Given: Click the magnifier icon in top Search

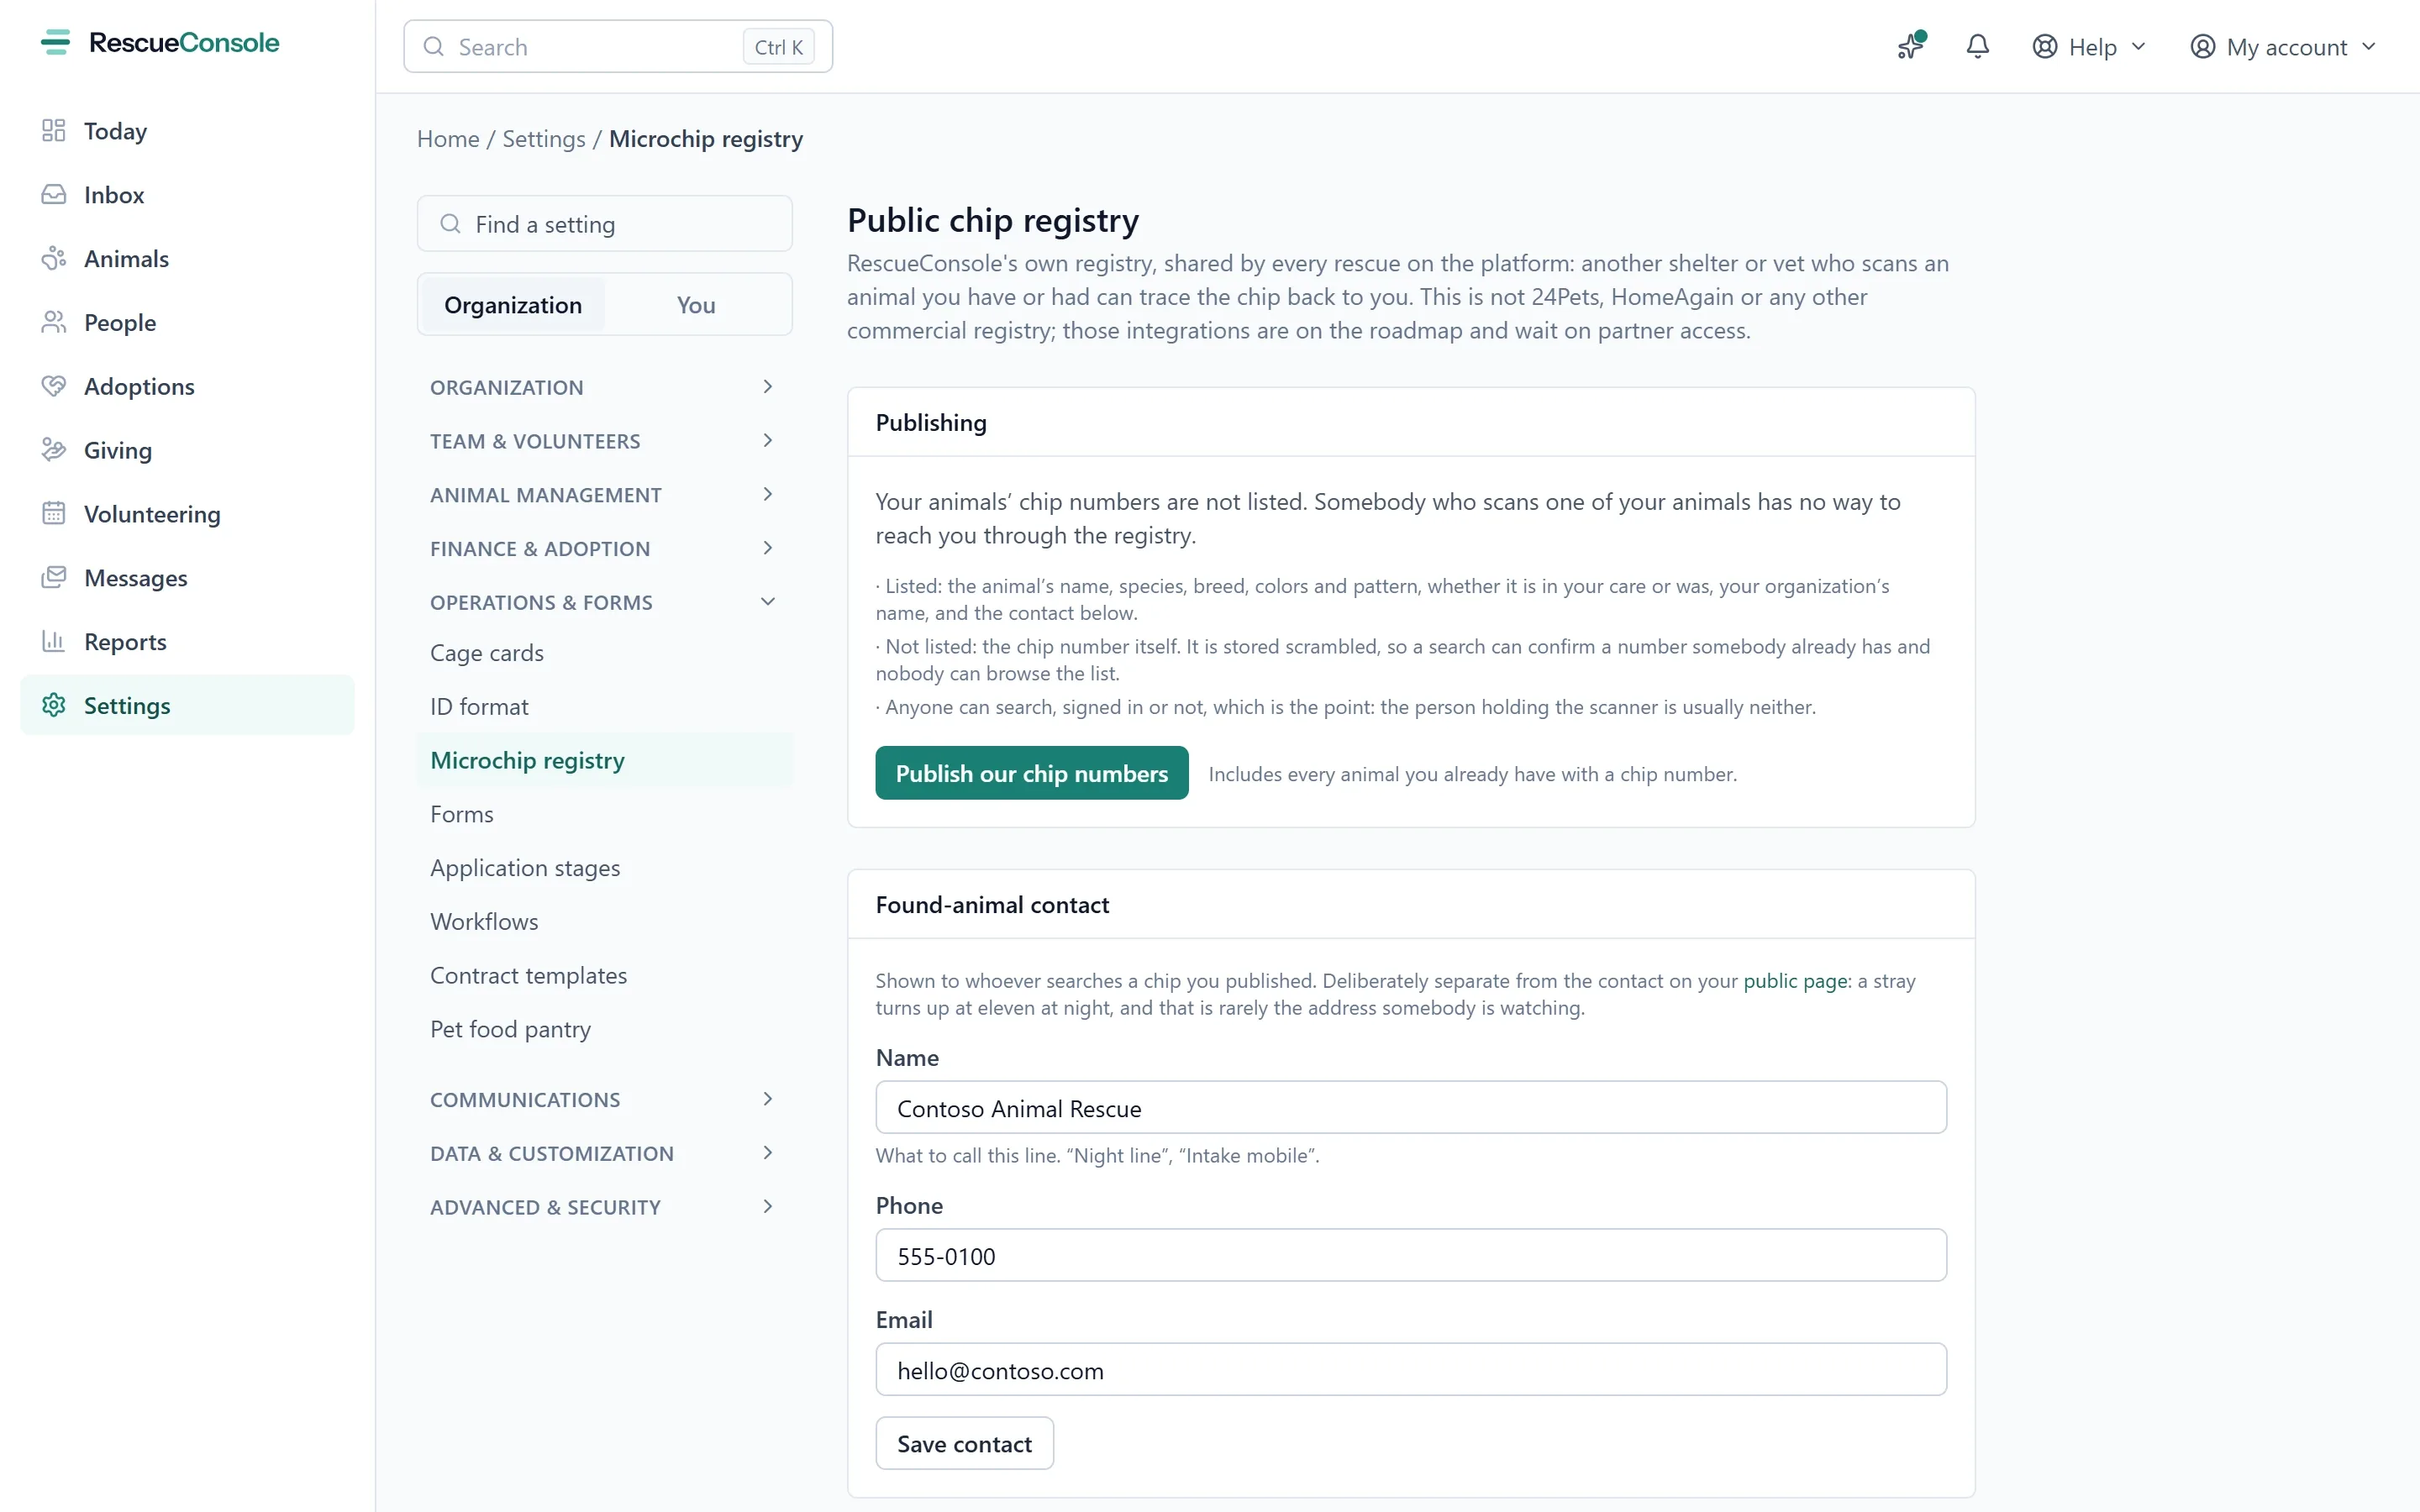Looking at the screenshot, I should point(434,46).
